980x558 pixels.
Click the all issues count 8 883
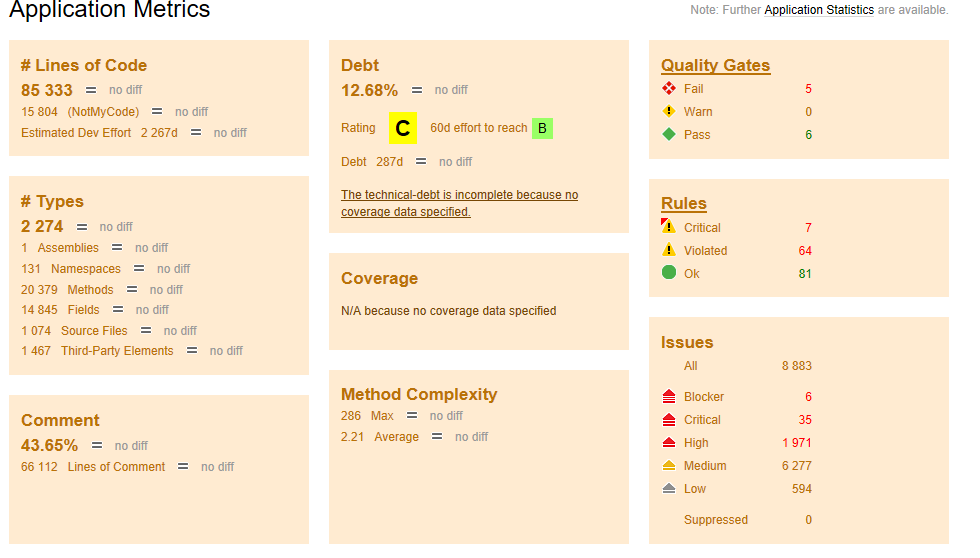[x=797, y=366]
